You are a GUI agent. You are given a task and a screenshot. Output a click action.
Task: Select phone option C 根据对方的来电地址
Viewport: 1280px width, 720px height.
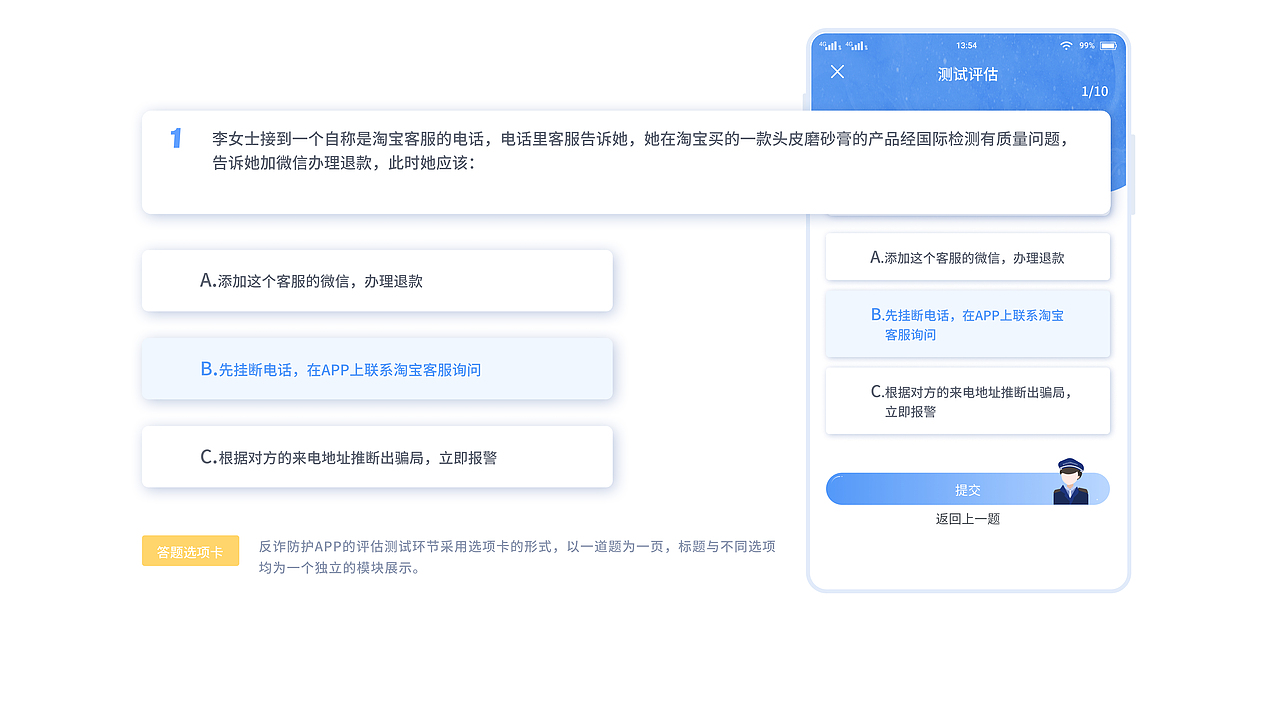[x=968, y=401]
